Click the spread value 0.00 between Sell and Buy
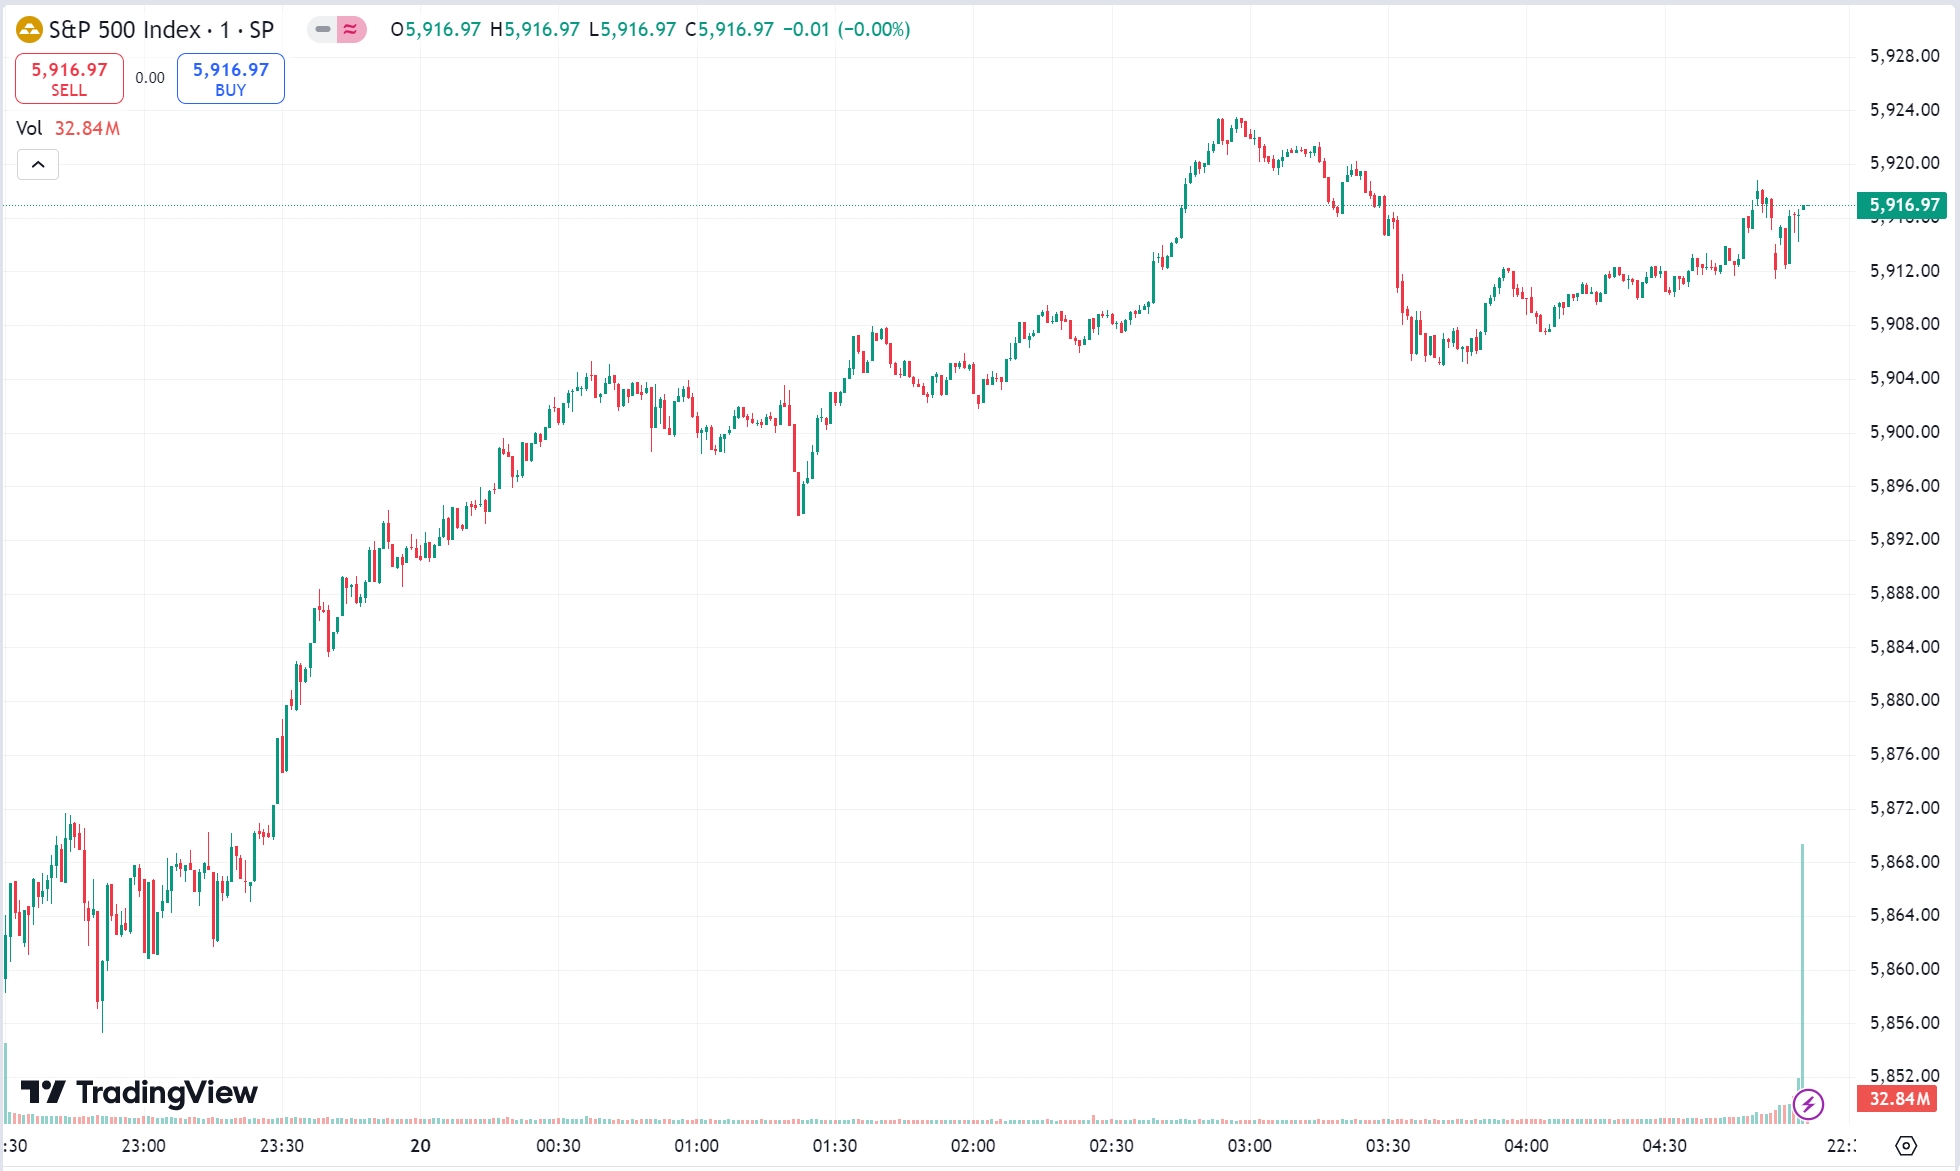1960x1171 pixels. coord(150,78)
